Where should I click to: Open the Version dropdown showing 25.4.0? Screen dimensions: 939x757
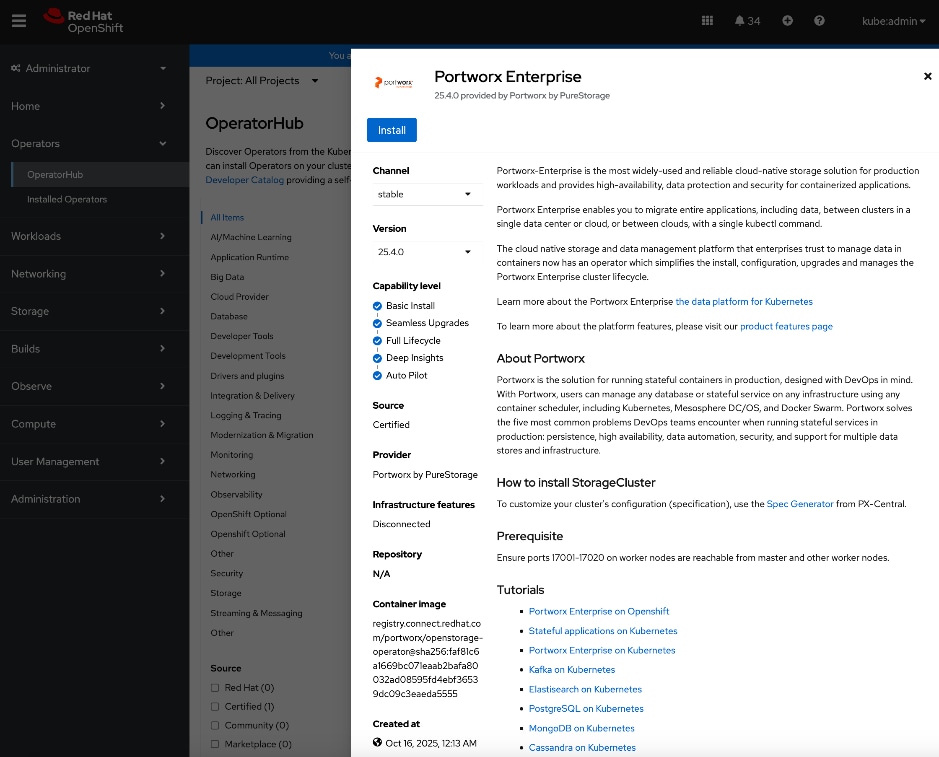427,252
